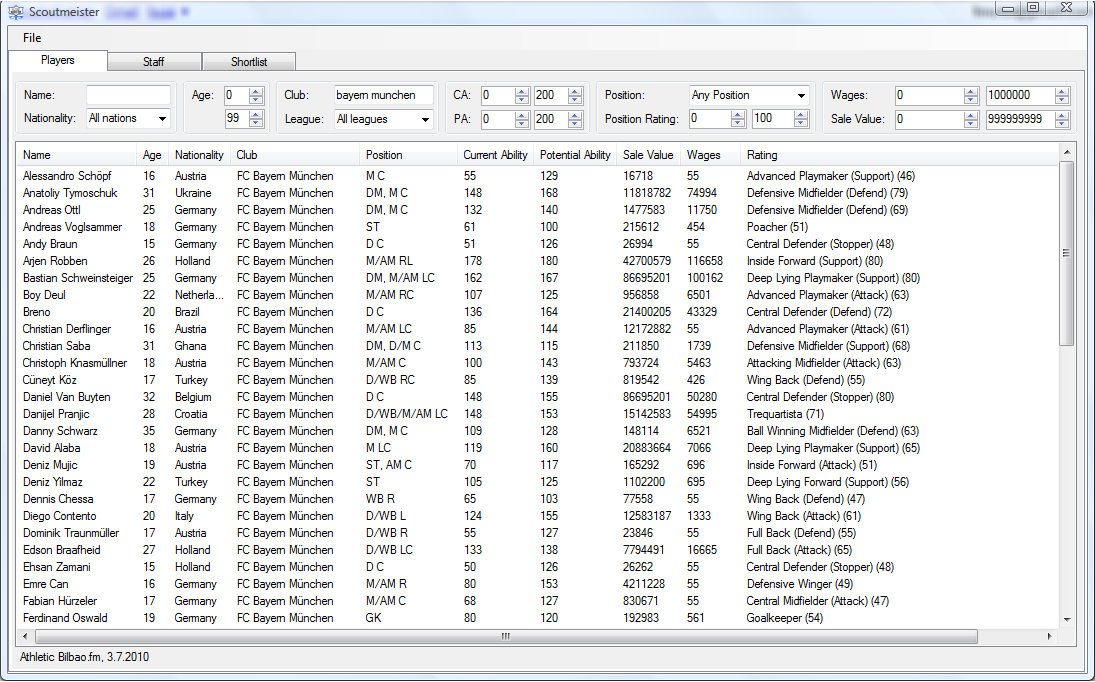Increase minimum CA value with up arrow
The image size is (1095, 682).
pos(522,91)
